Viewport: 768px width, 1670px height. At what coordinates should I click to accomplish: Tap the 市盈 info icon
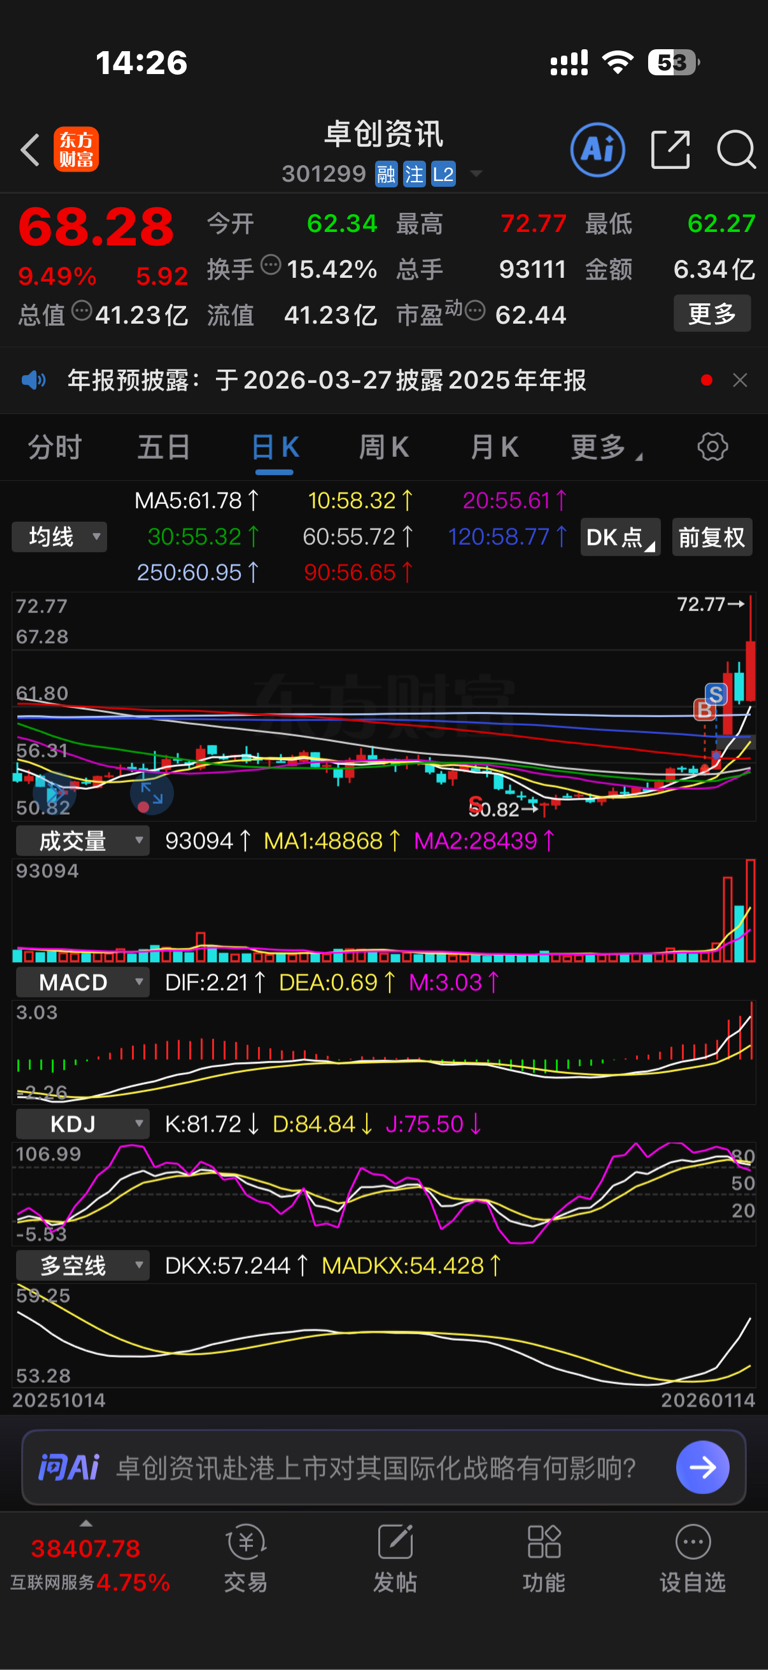(476, 311)
